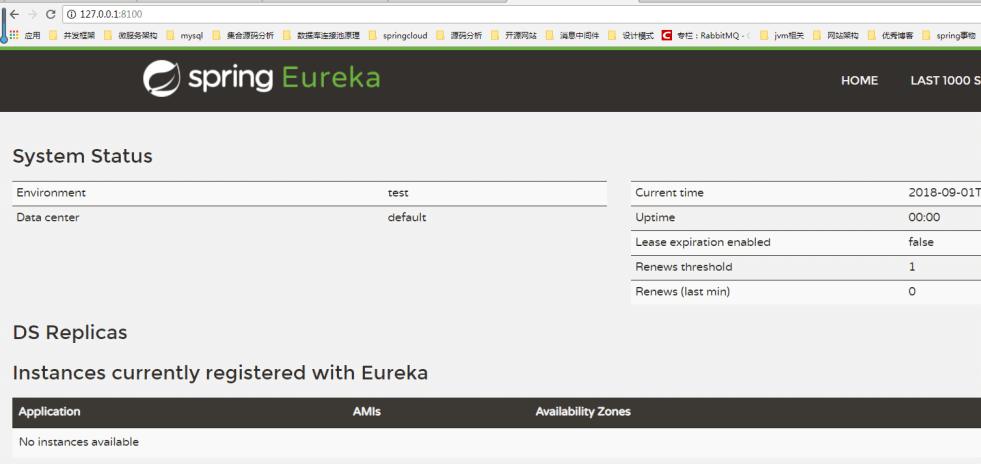Click the environment value test
981x464 pixels.
point(398,193)
